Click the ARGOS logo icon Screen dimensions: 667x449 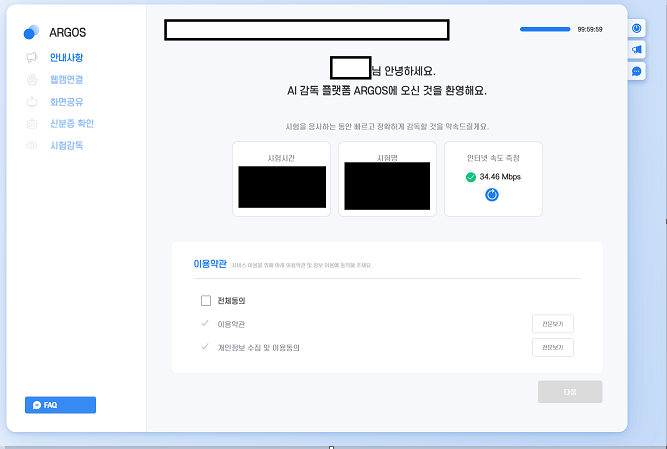(x=31, y=32)
